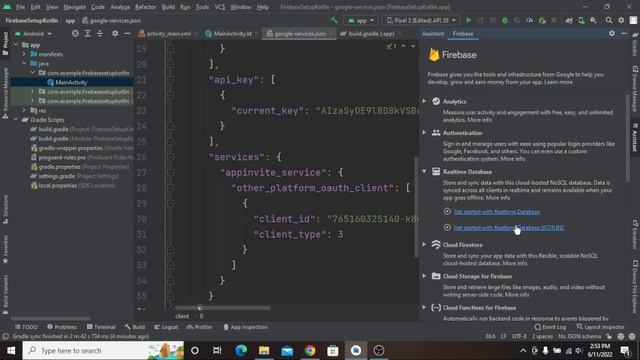Click the Select Opened File target icon
640x360 pixels.
75,33
